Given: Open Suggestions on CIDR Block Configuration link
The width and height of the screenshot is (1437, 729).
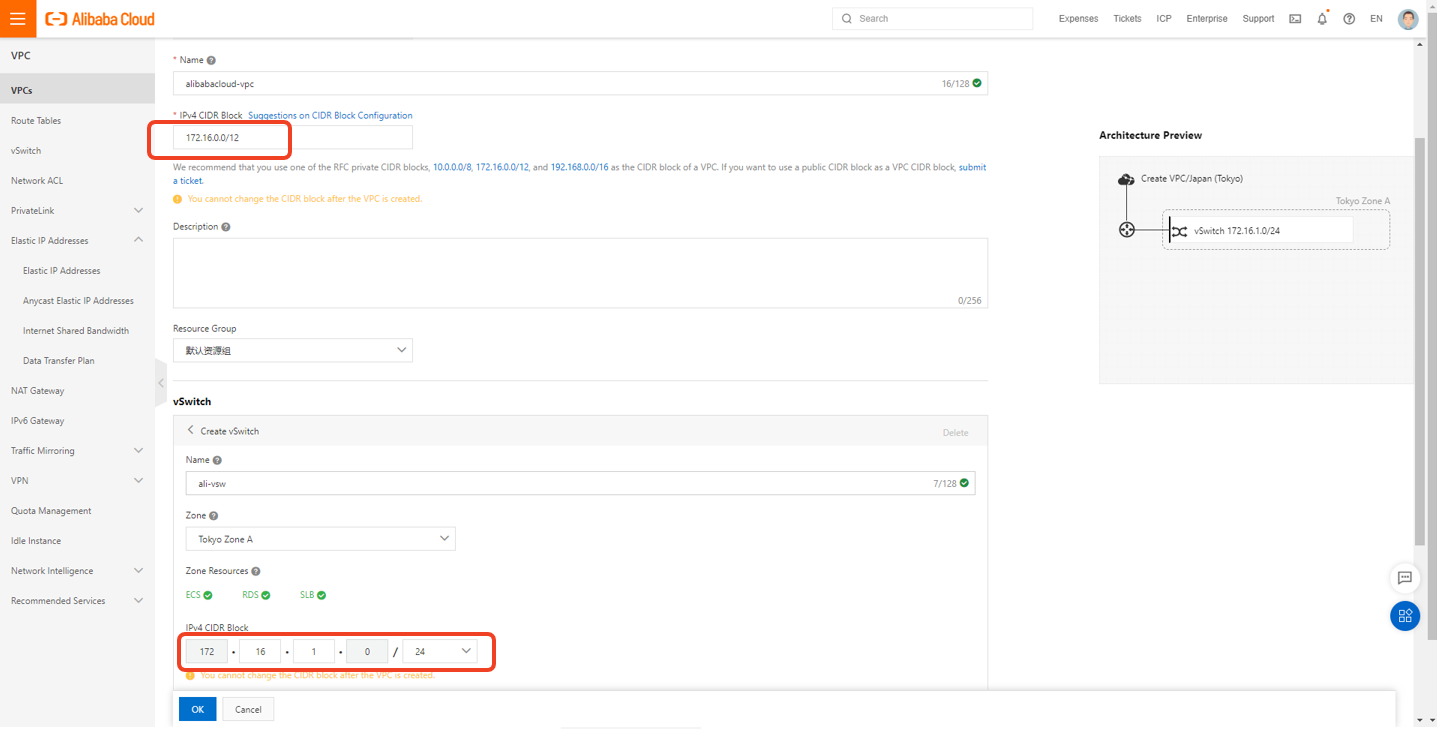Looking at the screenshot, I should 330,115.
